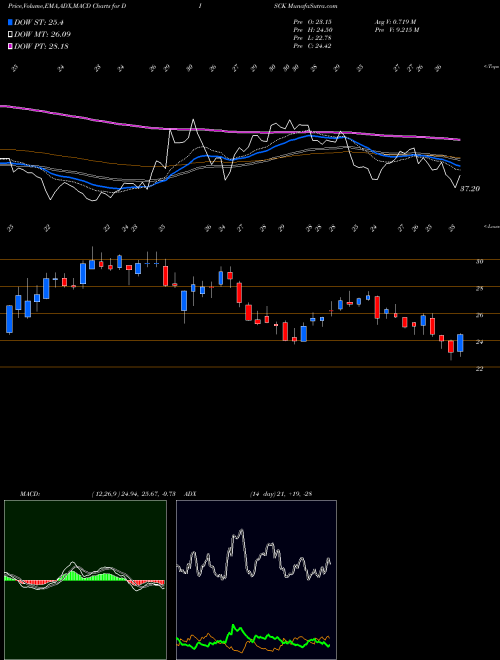Click the Pre L: 22.78 low value

pos(313,38)
